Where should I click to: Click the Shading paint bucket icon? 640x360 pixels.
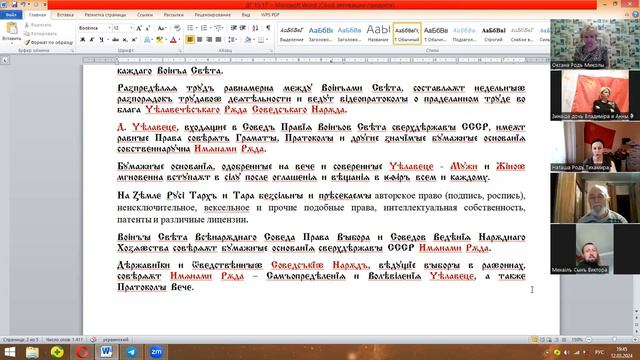(247, 40)
